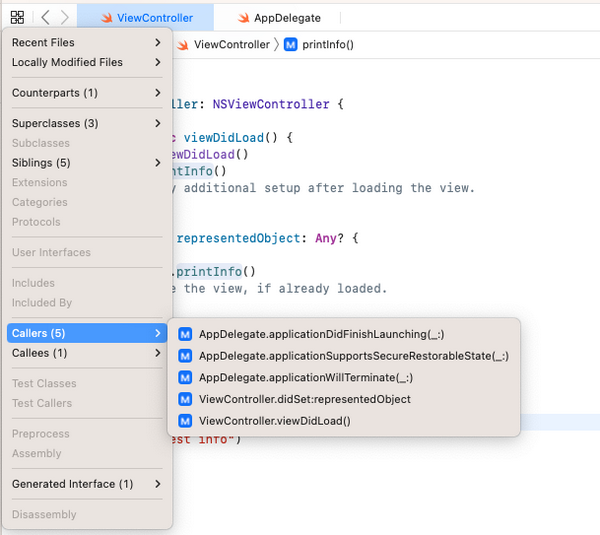Open the Siblings (5) submenu

(86, 163)
